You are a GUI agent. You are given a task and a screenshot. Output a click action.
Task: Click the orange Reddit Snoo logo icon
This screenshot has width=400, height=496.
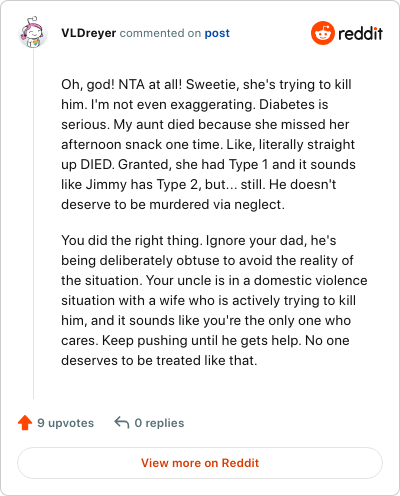click(323, 33)
